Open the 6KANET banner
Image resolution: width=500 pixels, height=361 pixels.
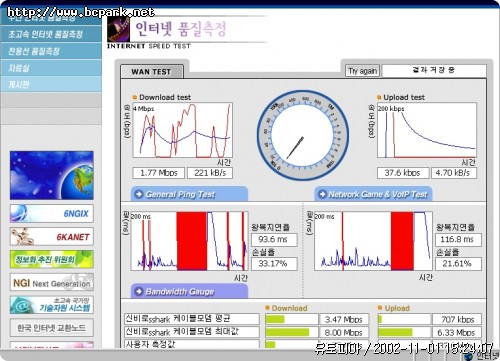[x=52, y=237]
